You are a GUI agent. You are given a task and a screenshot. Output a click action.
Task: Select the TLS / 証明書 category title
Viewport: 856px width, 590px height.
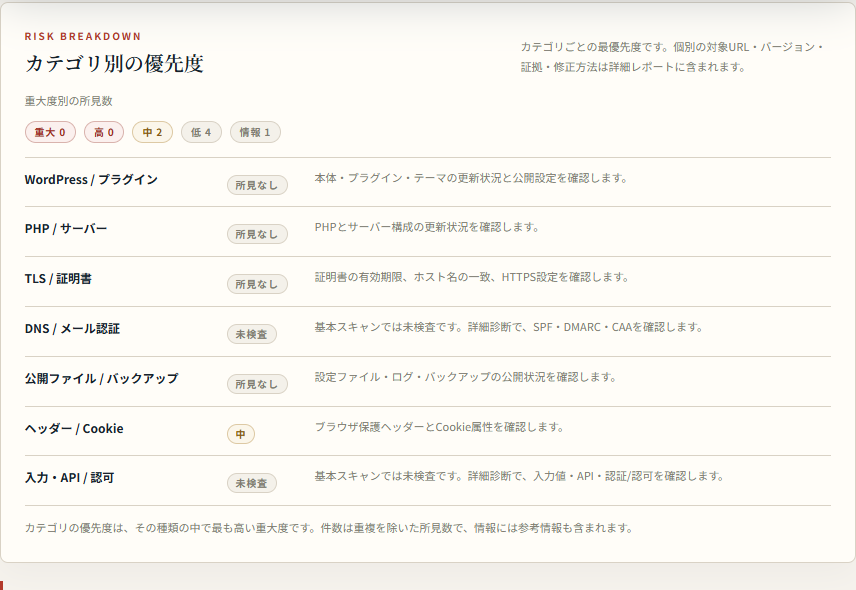[x=58, y=279]
